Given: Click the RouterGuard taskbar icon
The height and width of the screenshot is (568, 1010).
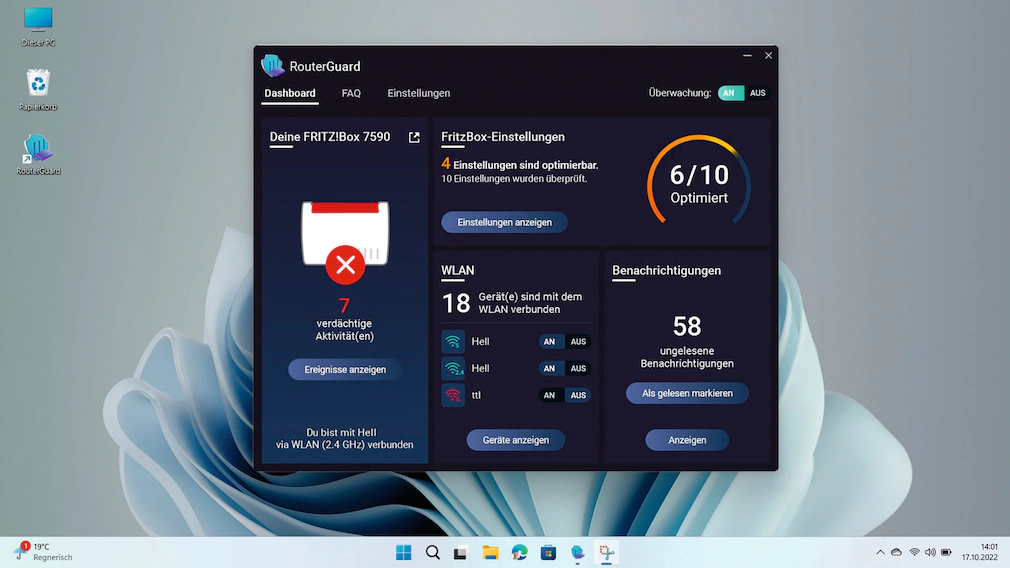Looking at the screenshot, I should pos(577,553).
